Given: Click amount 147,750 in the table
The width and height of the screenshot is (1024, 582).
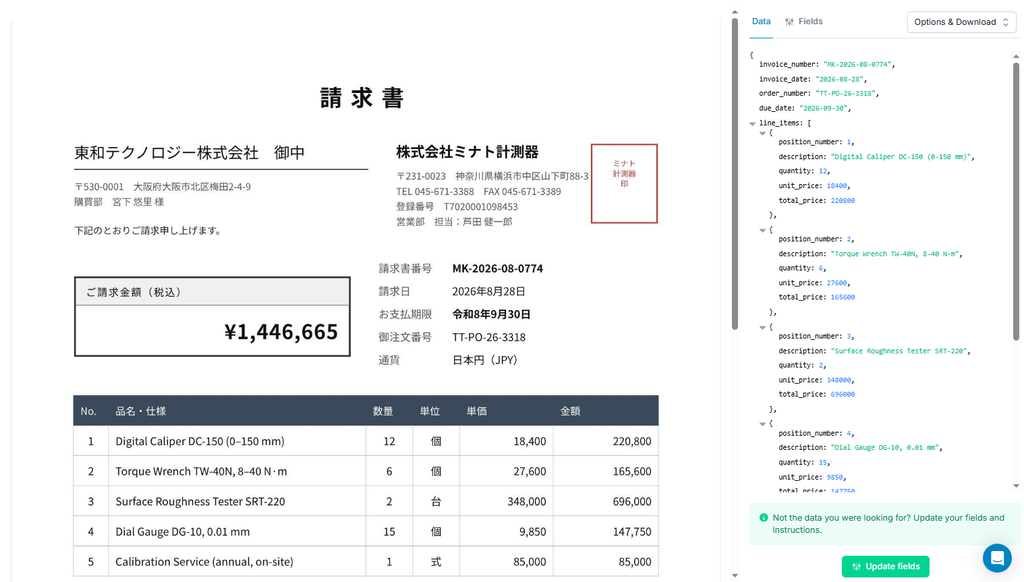Looking at the screenshot, I should tap(632, 532).
